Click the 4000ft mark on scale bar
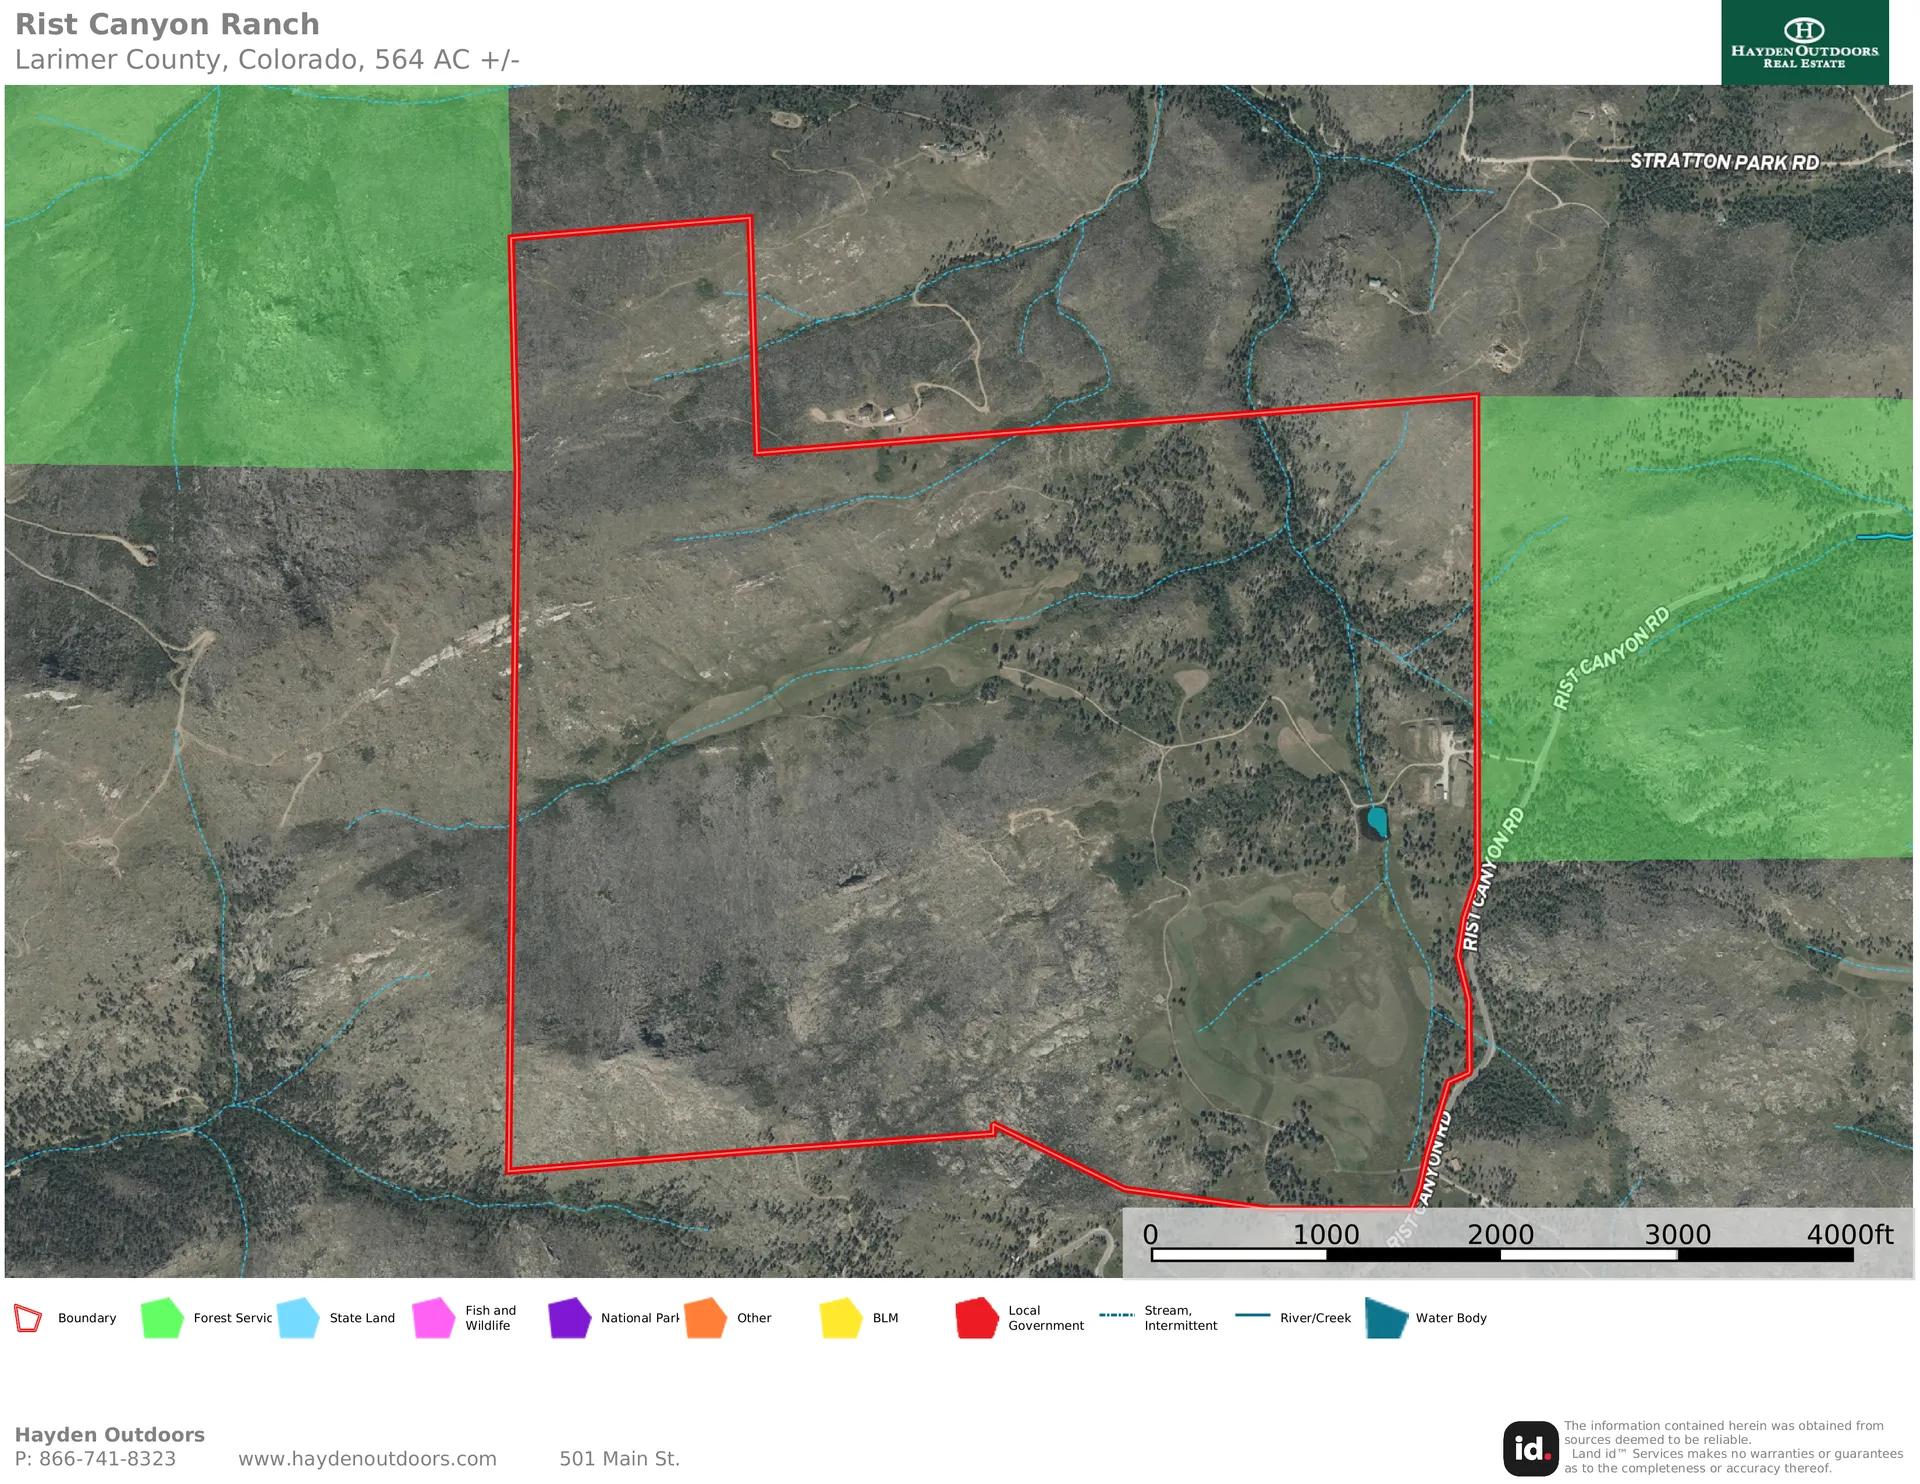The width and height of the screenshot is (1920, 1484). click(x=1849, y=1234)
